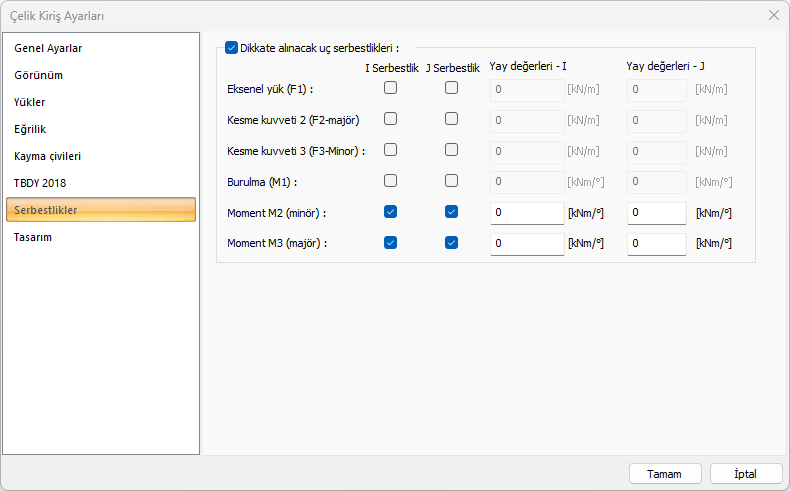Viewport: 790px width, 491px height.
Task: Uncheck J Serbestlik for Moment M3 (majör)
Action: point(452,243)
